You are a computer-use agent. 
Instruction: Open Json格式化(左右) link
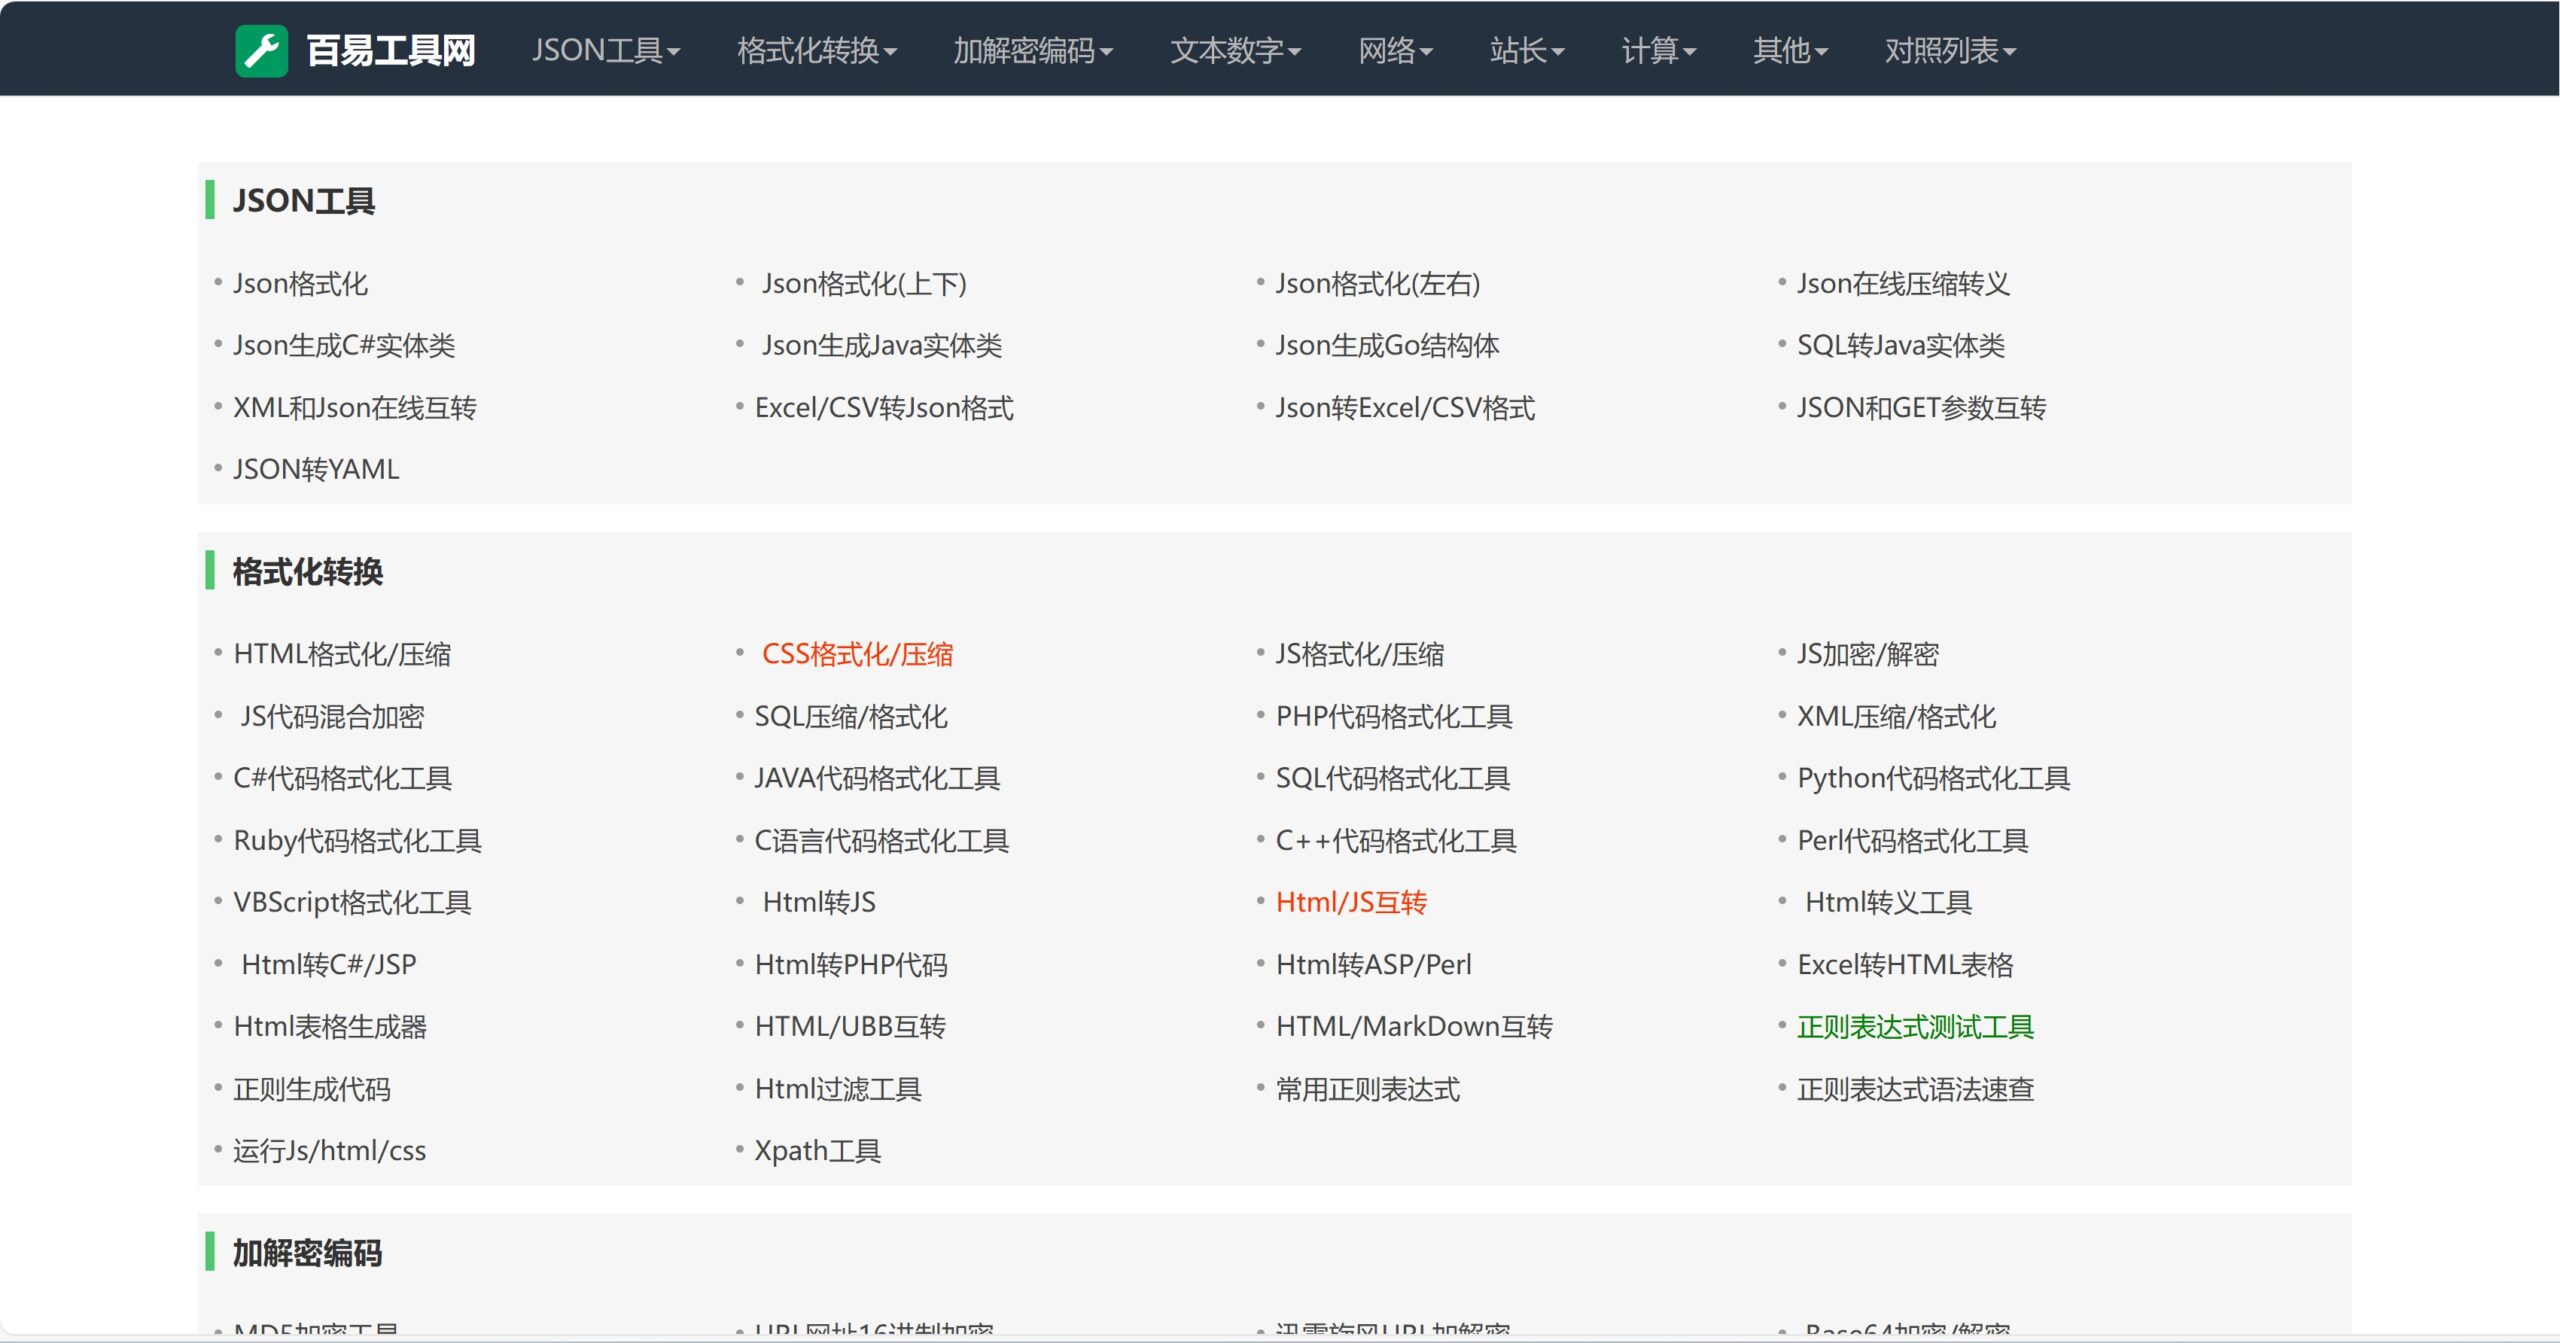[1378, 284]
